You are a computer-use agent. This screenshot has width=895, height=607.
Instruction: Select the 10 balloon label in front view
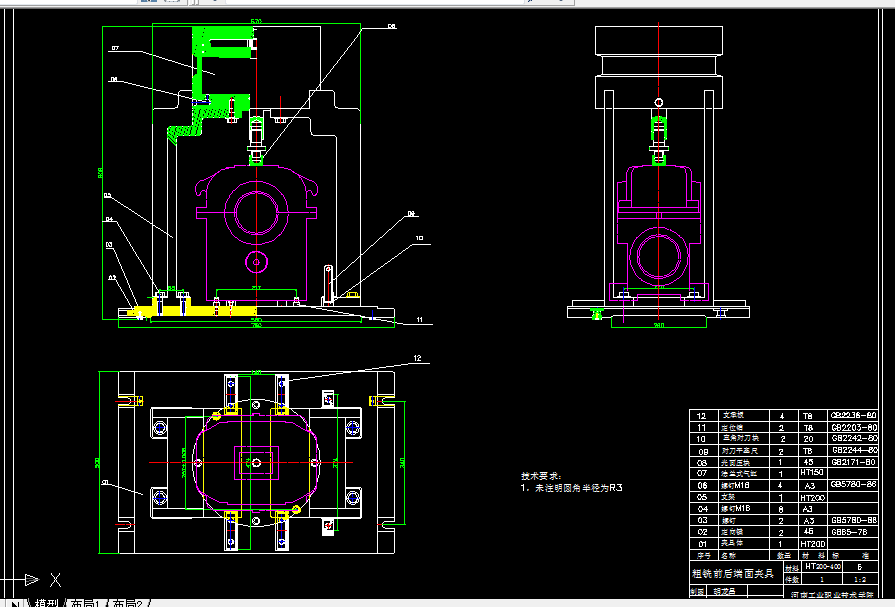(x=419, y=238)
